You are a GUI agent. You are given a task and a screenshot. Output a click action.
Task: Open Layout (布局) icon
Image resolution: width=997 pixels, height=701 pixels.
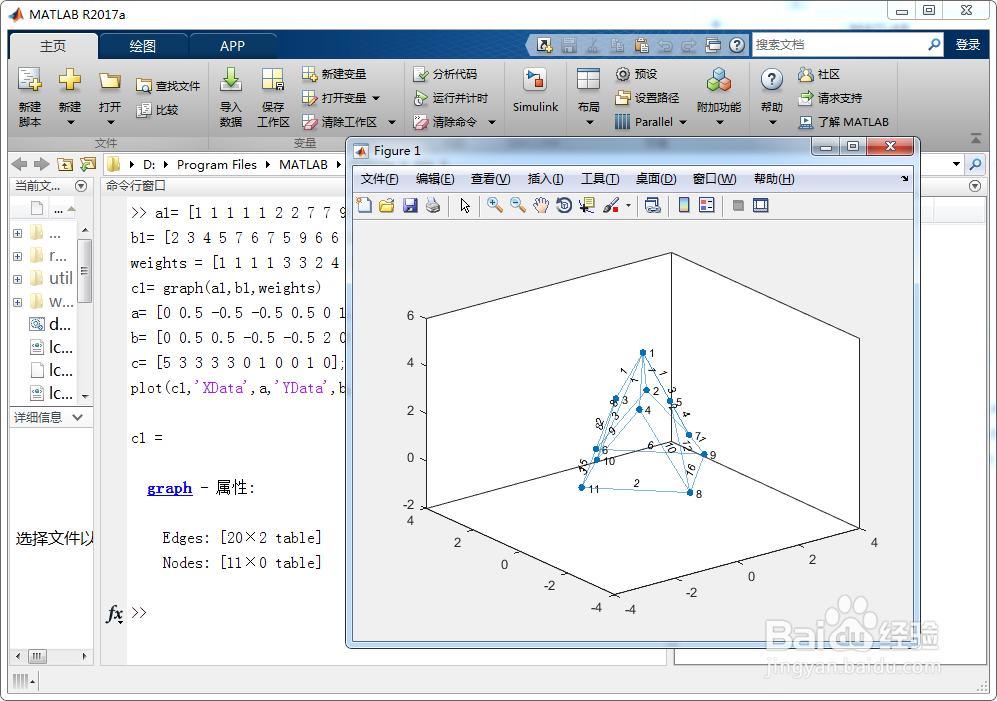[588, 80]
